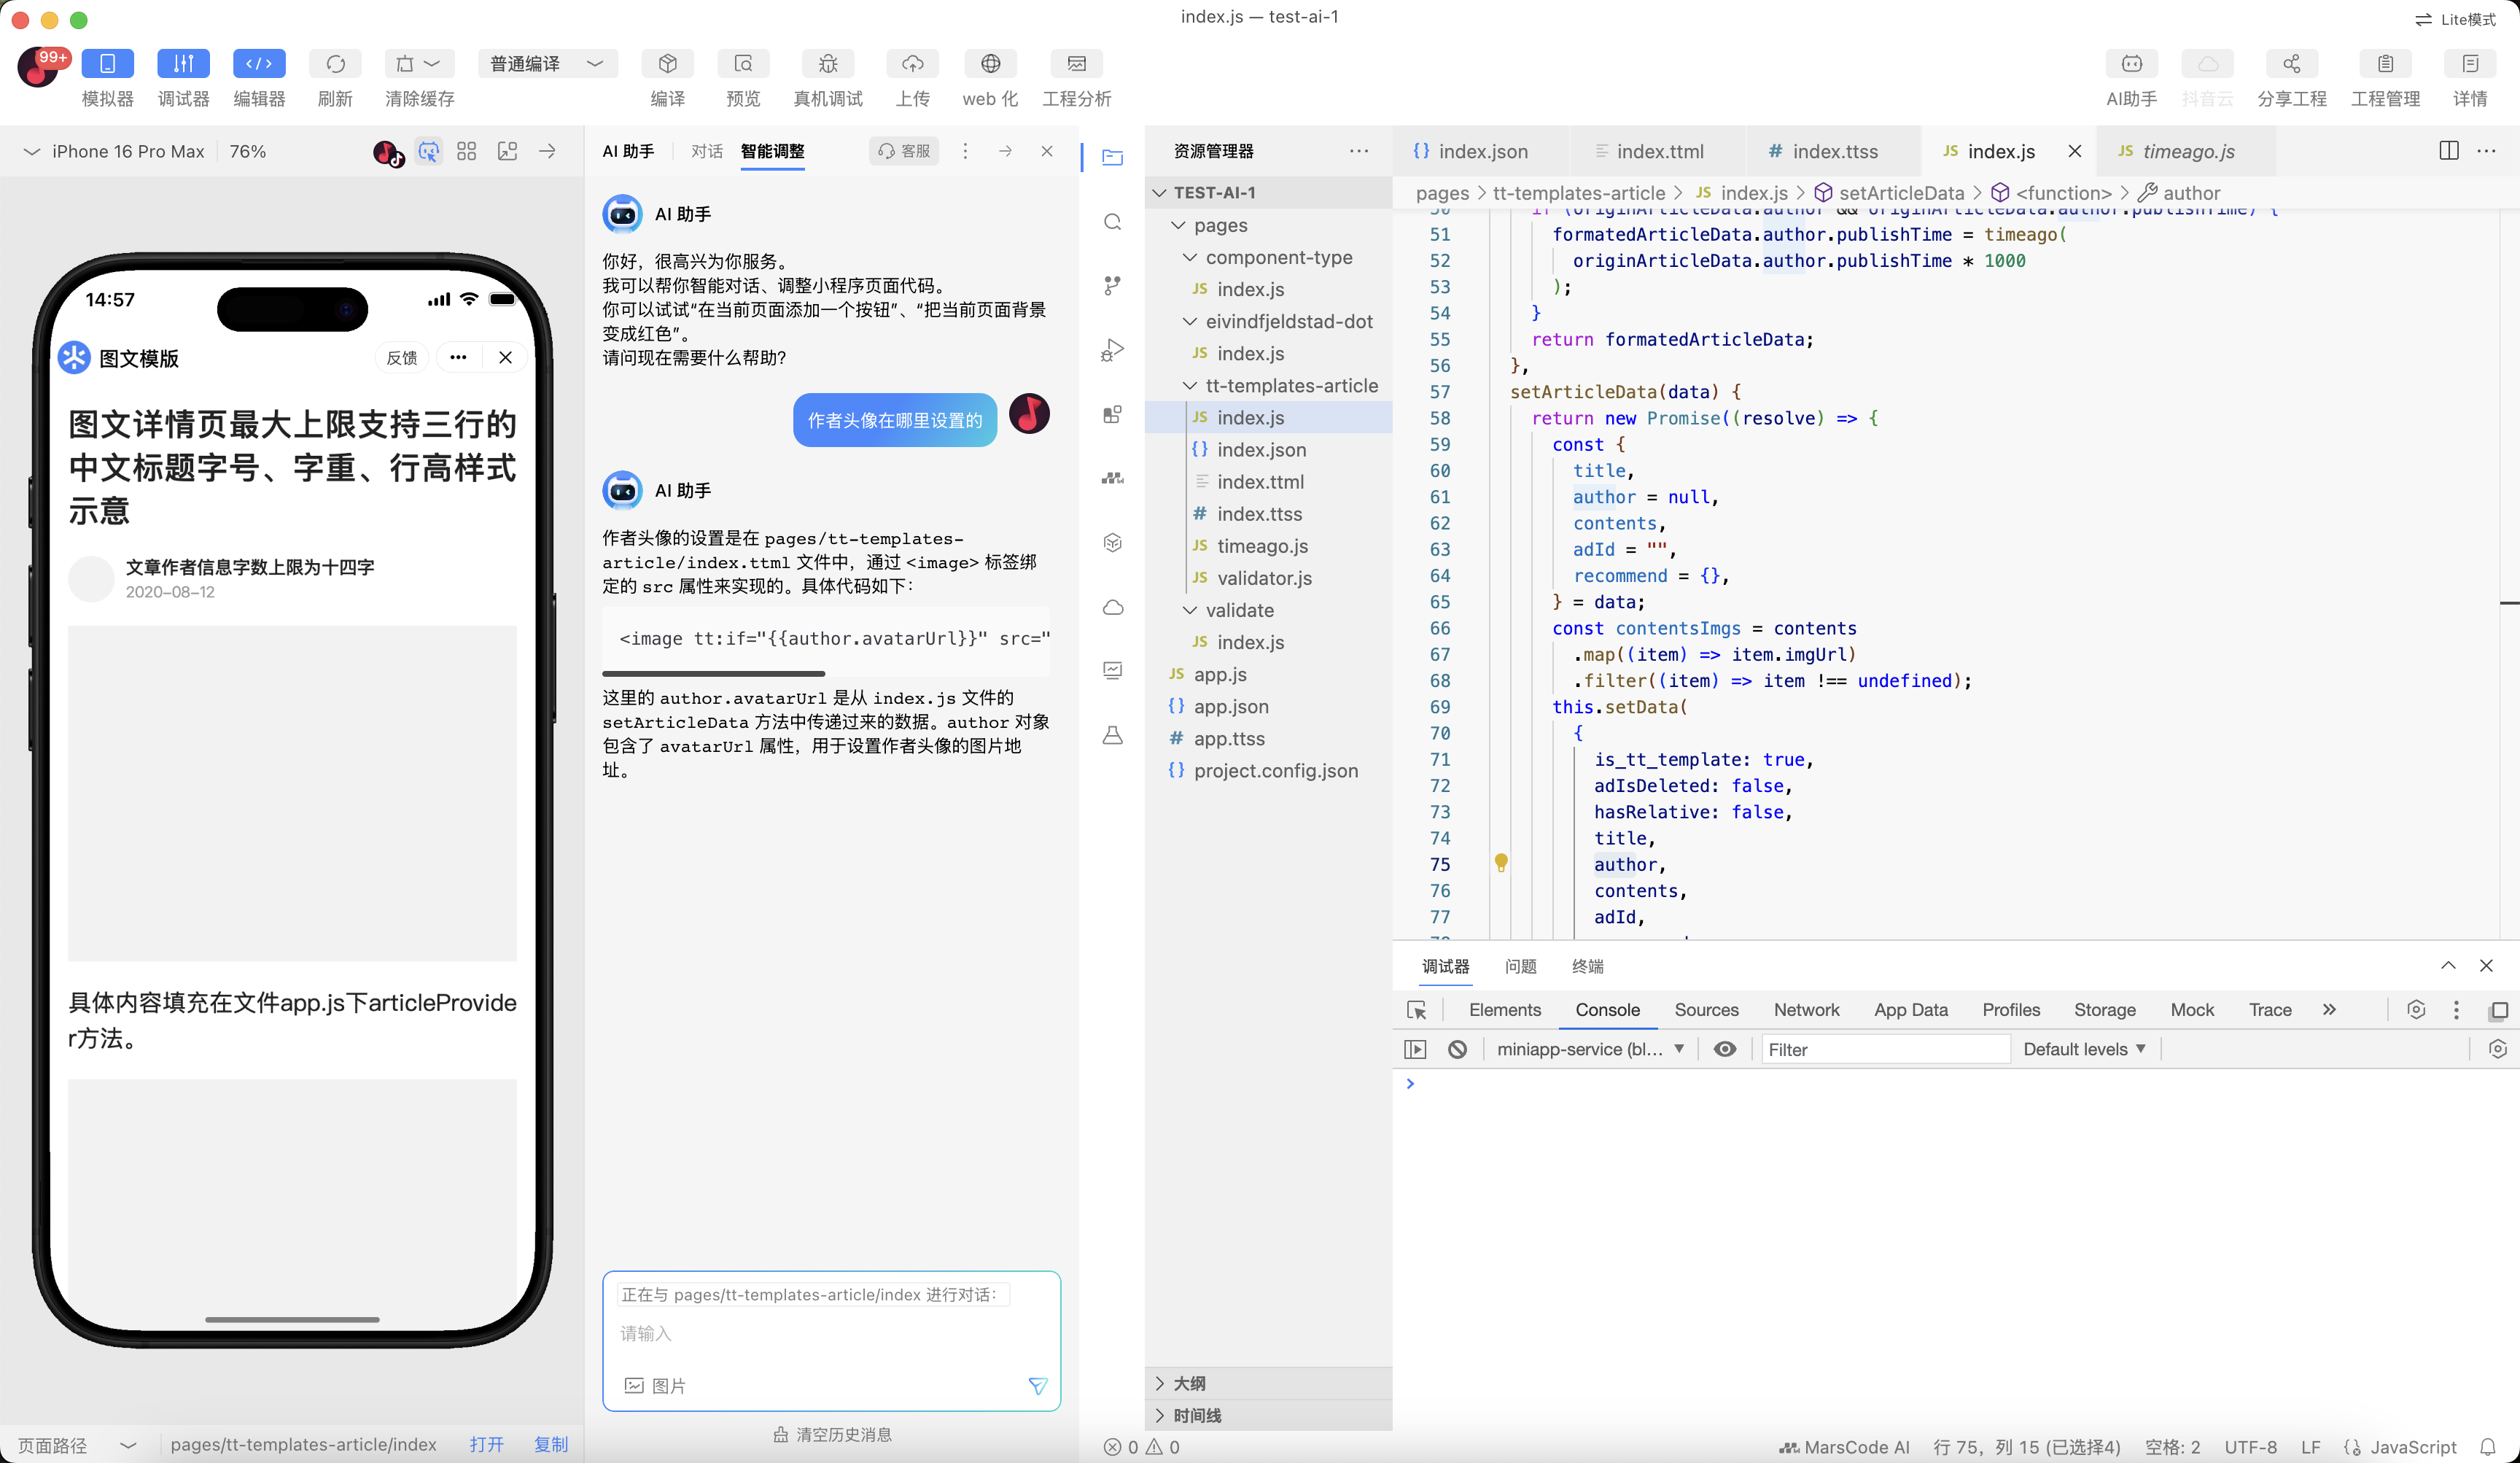This screenshot has height=1463, width=2520.
Task: Open the source control sidebar icon
Action: 1112,286
